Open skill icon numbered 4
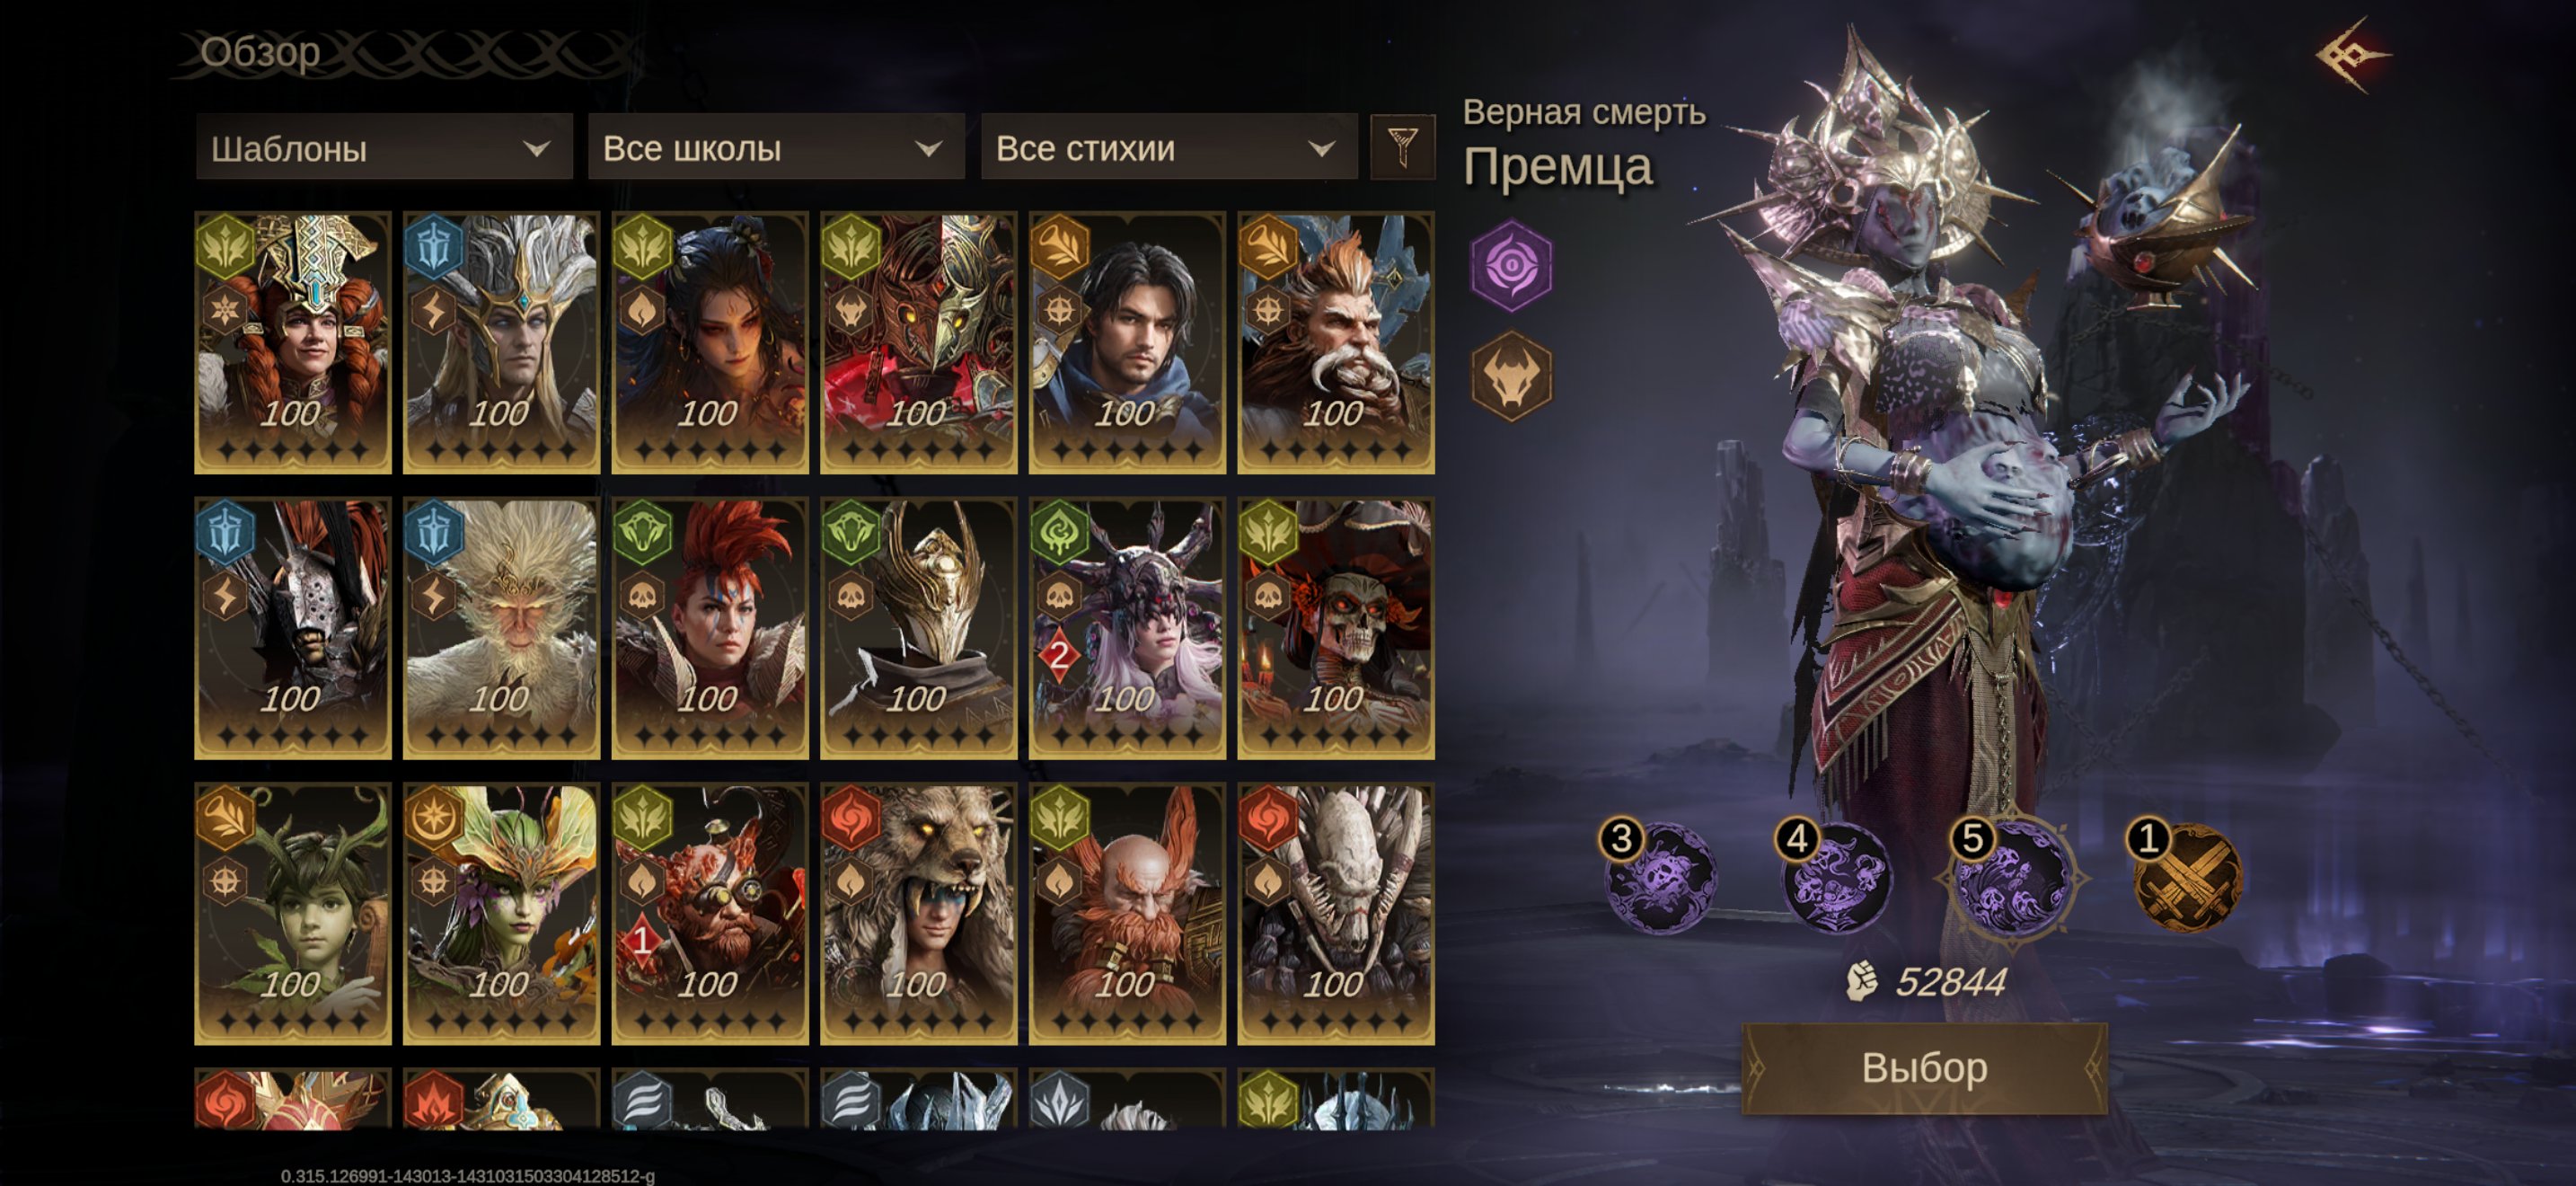The height and width of the screenshot is (1186, 2576). 1834,875
